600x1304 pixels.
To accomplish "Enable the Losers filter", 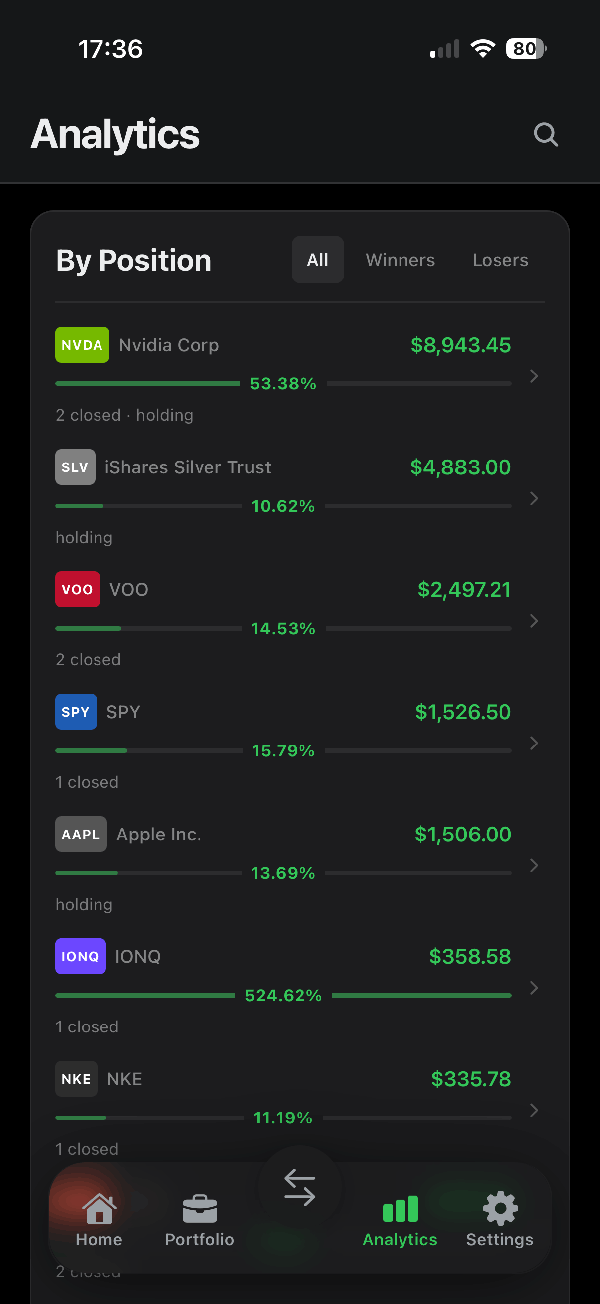I will [x=500, y=259].
